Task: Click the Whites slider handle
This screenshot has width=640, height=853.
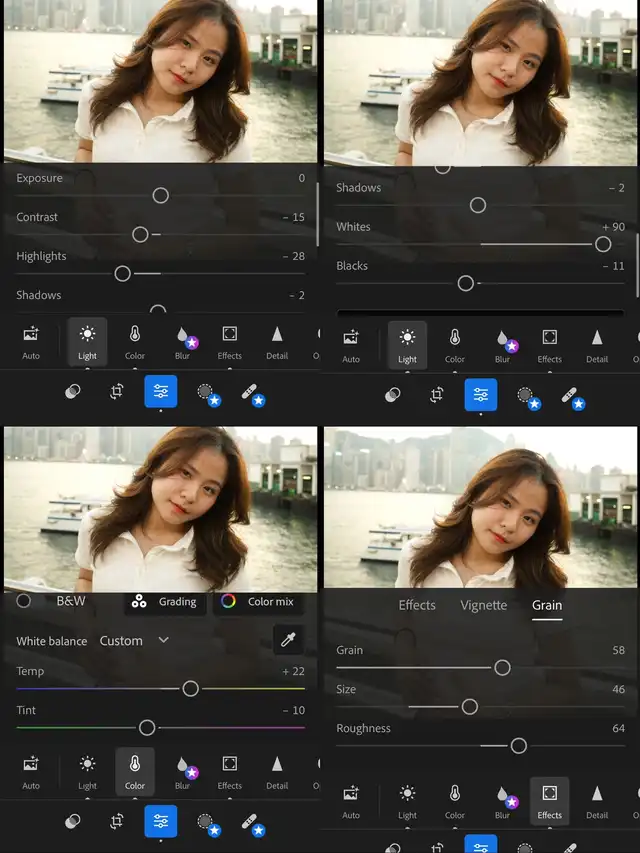Action: (603, 244)
